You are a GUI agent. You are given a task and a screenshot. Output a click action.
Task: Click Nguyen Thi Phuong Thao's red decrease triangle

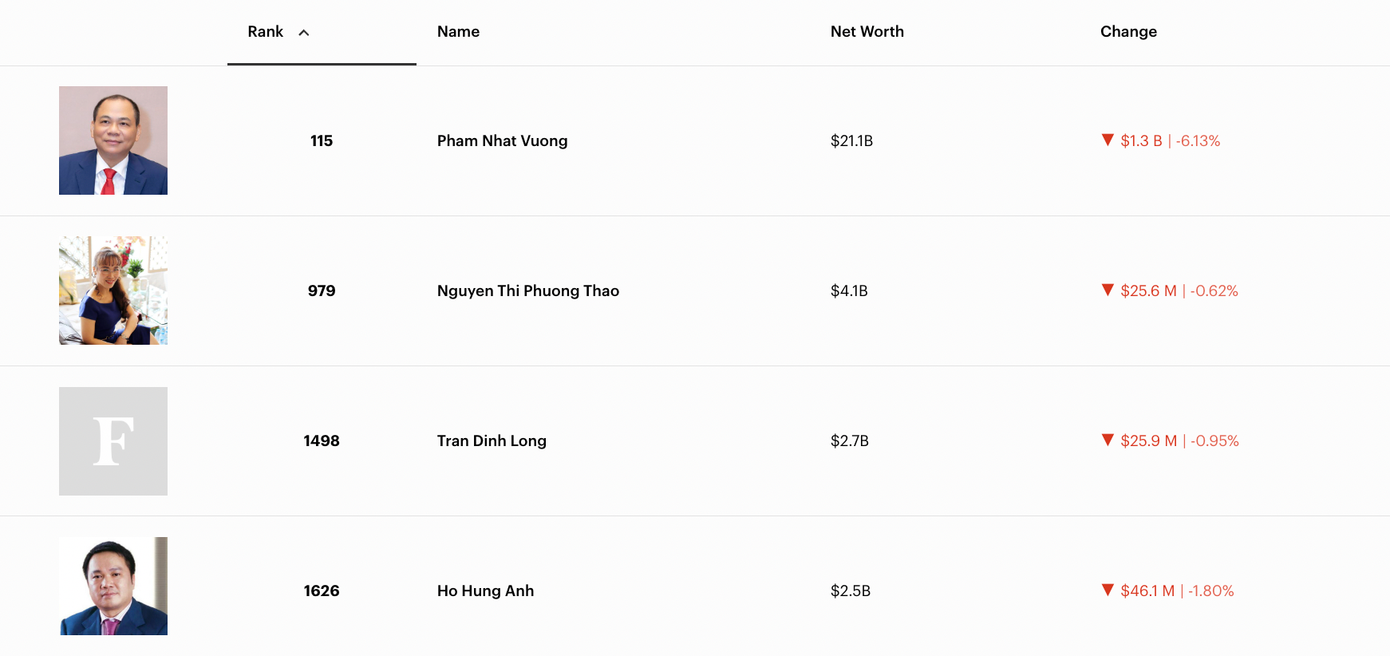(1107, 290)
